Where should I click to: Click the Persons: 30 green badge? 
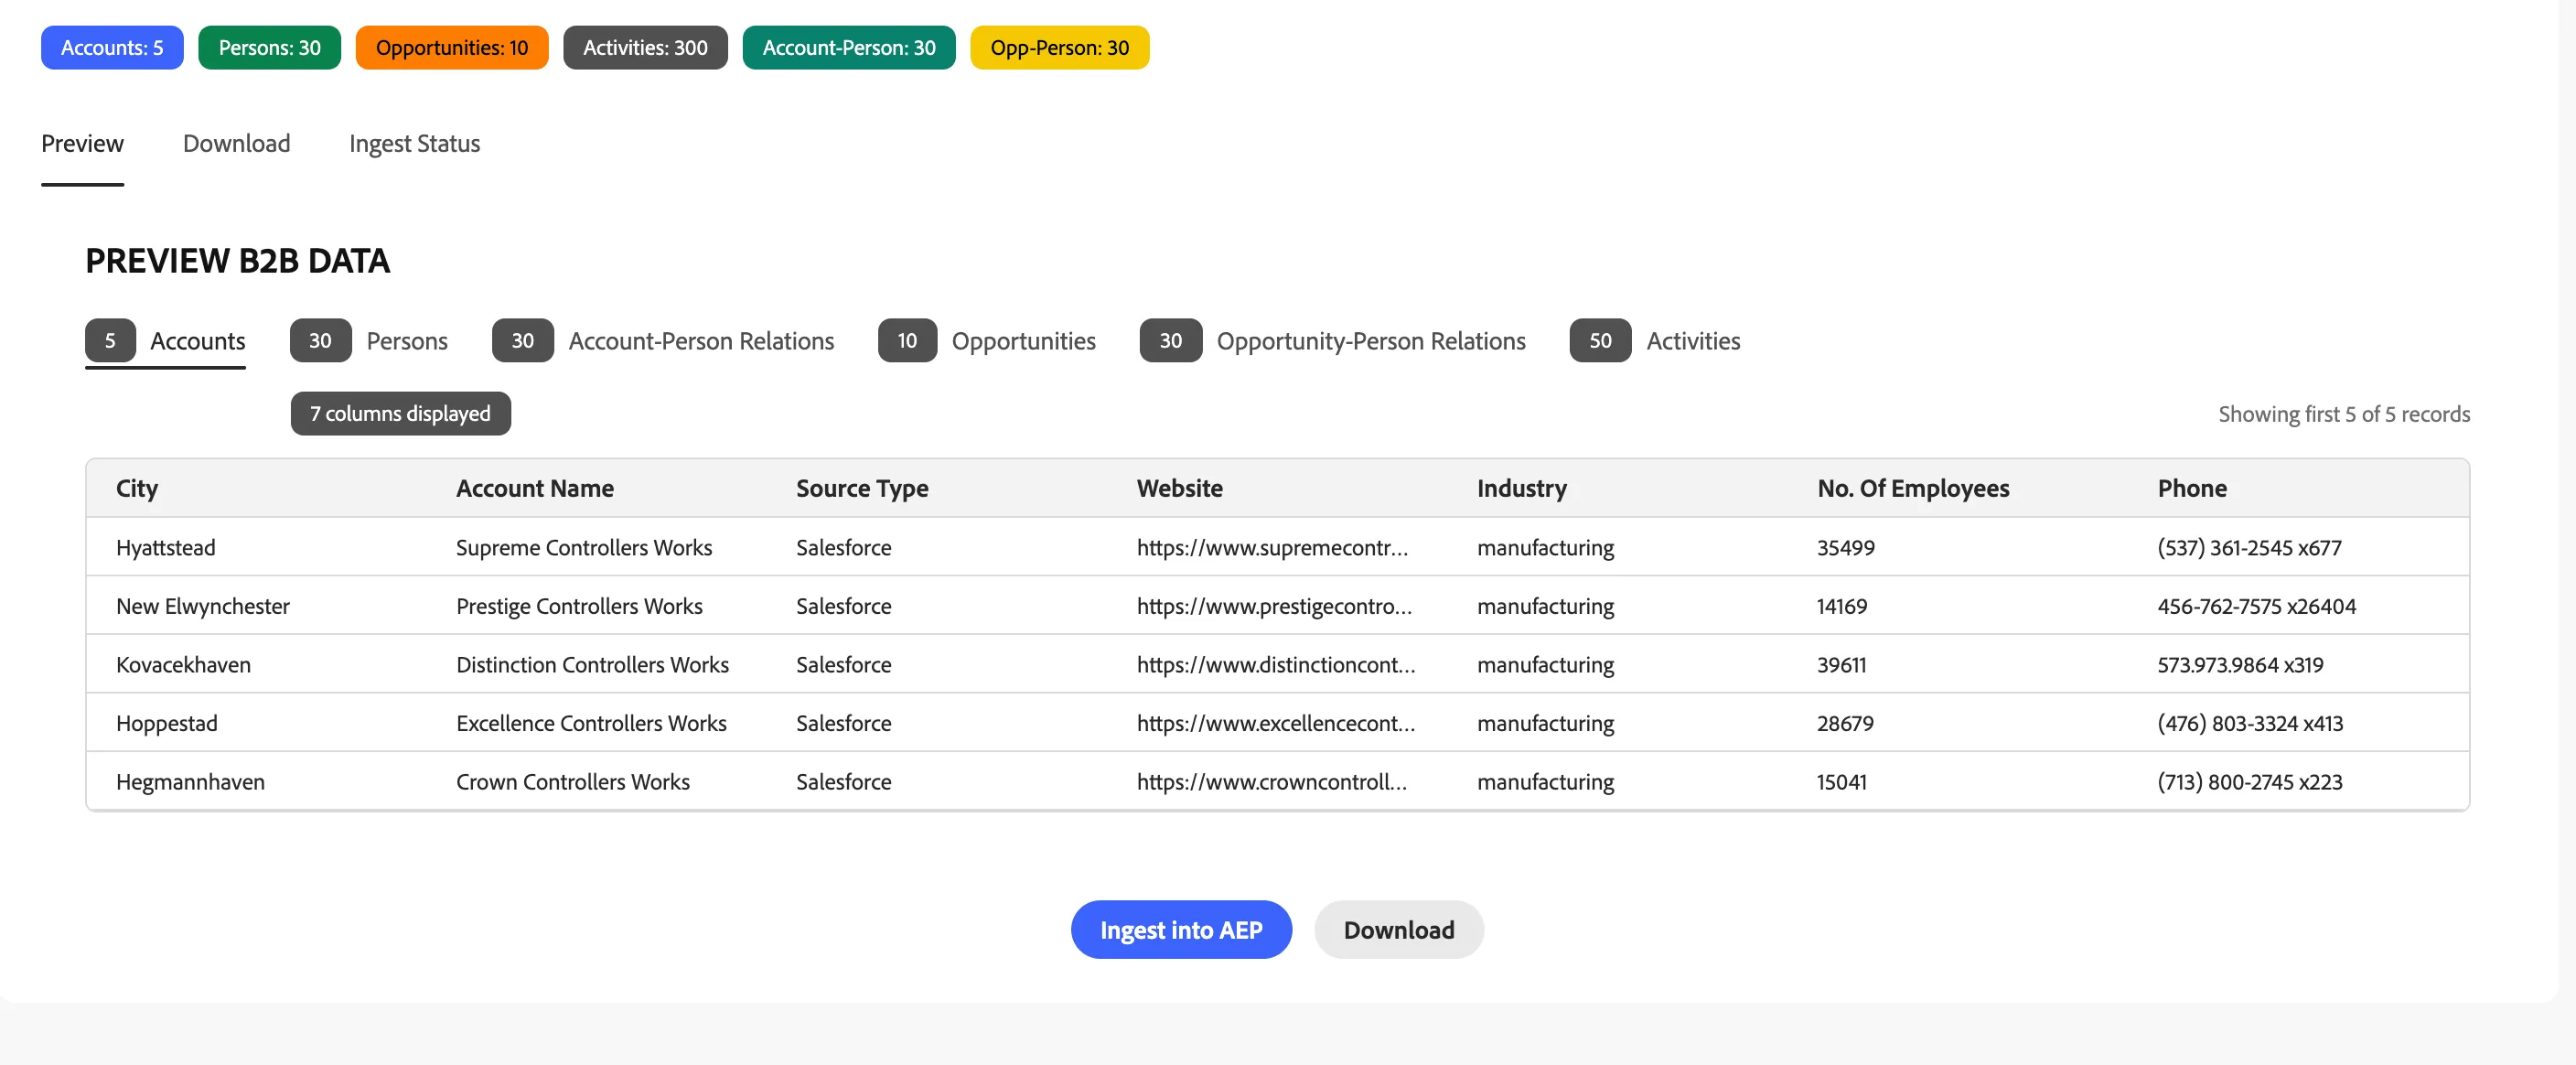click(x=269, y=48)
